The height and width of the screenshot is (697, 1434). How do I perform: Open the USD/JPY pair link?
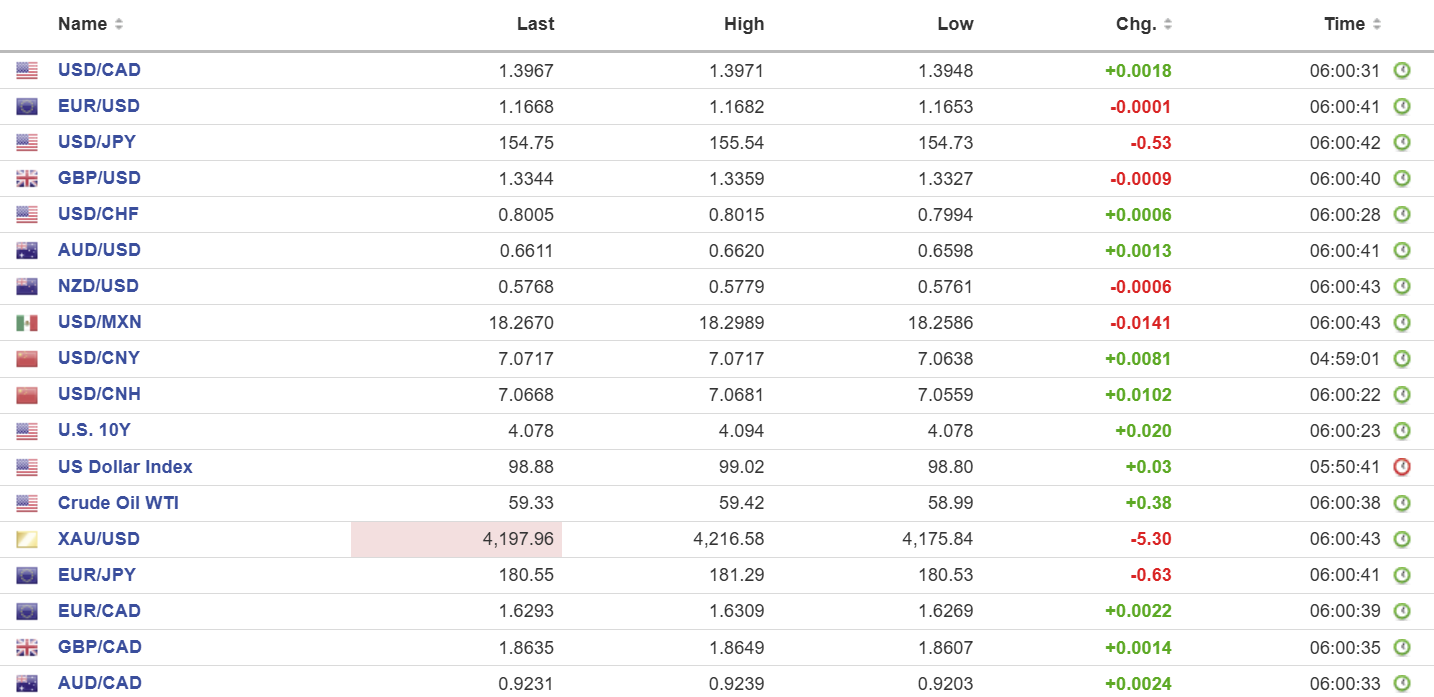coord(97,142)
